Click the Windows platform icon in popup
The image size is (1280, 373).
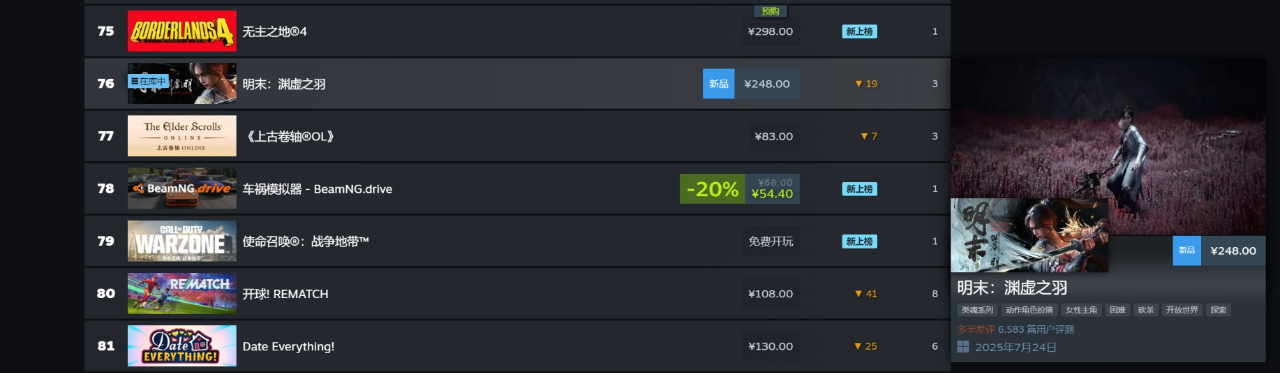(x=963, y=347)
